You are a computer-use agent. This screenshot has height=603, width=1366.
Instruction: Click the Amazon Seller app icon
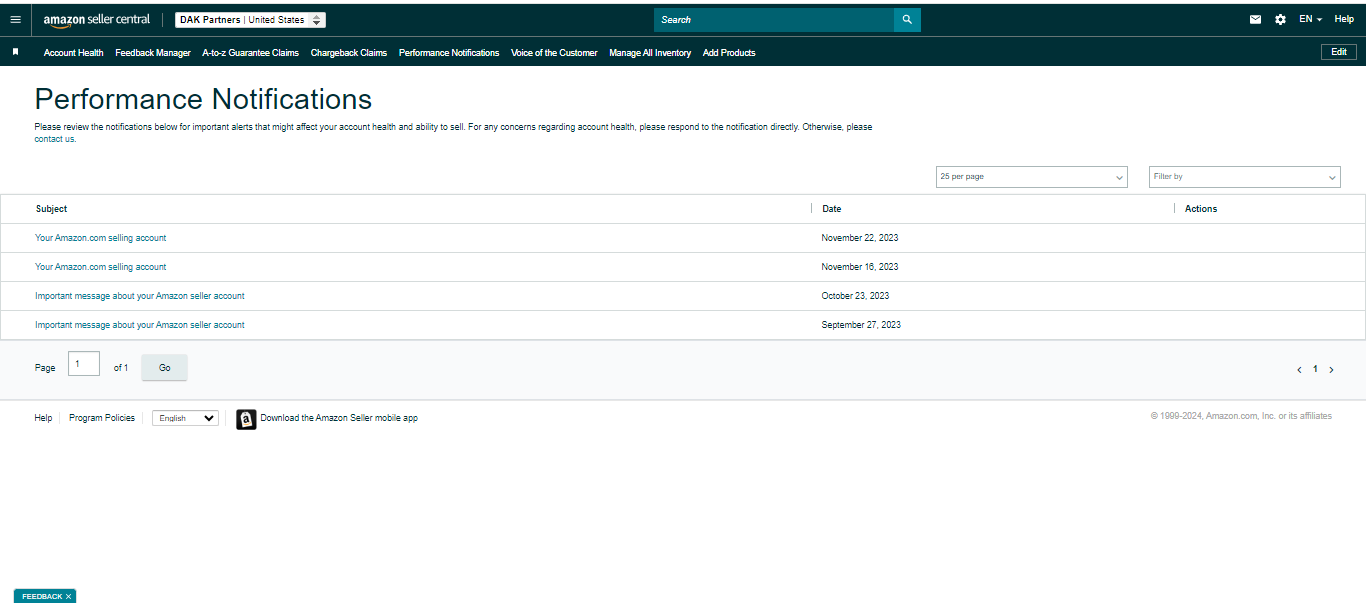pyautogui.click(x=246, y=419)
